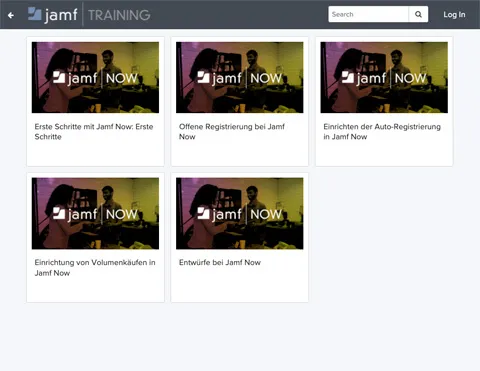Select title 'Erste Schritte mit Jamf Now: Erste Schritte'
The height and width of the screenshot is (371, 480).
tap(94, 132)
